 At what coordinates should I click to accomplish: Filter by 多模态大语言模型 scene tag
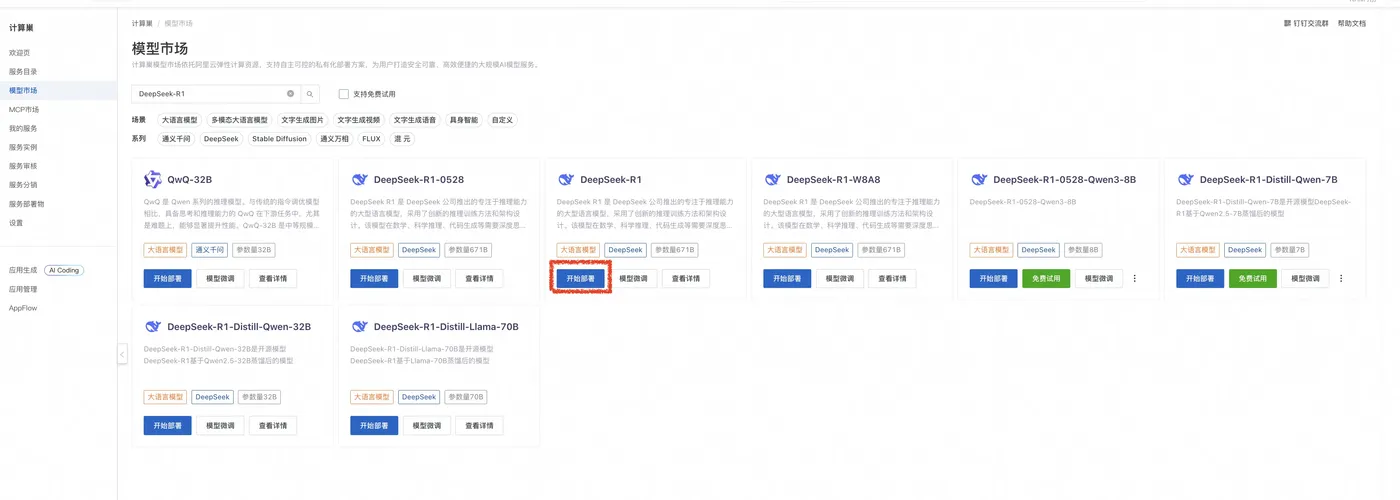tap(239, 120)
